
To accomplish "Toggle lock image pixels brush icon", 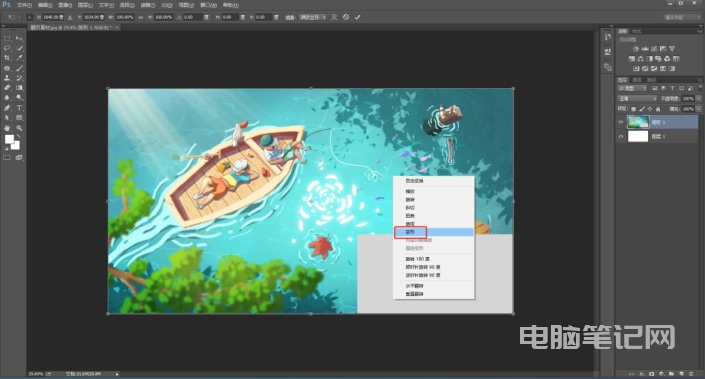I will (x=642, y=109).
